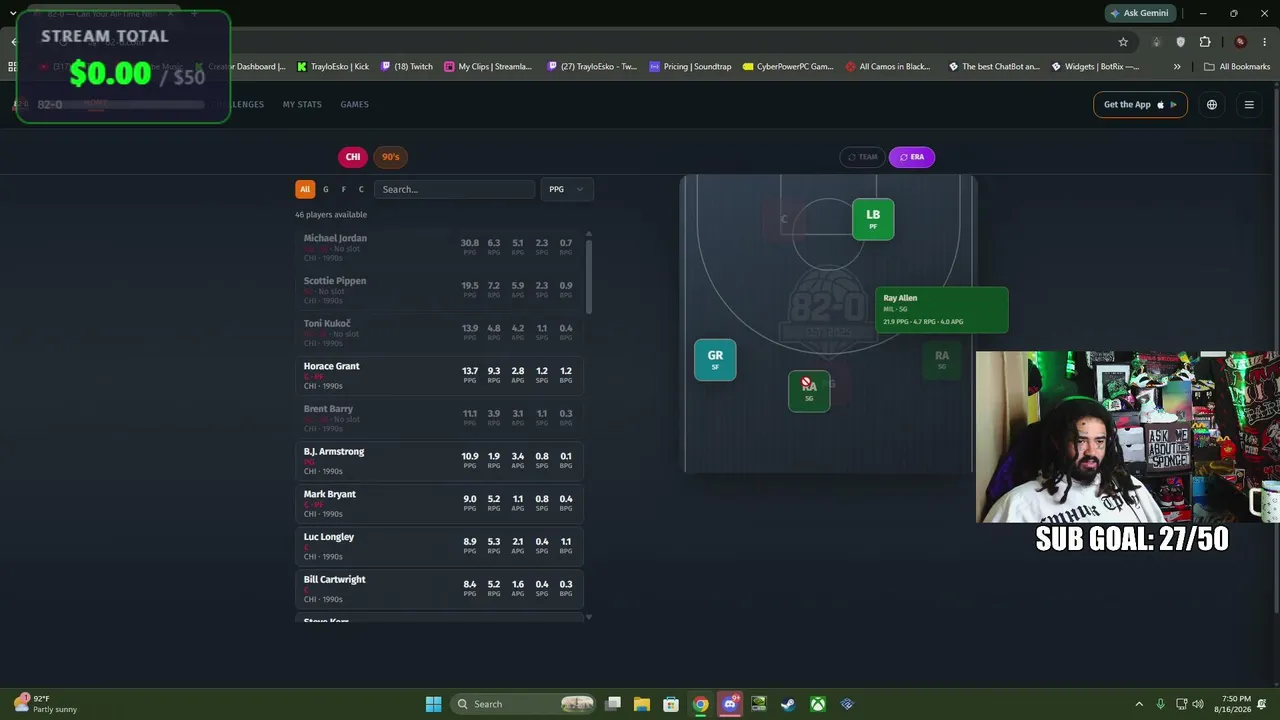Open the network tray icon
The height and width of the screenshot is (720, 1280).
[x=1180, y=704]
